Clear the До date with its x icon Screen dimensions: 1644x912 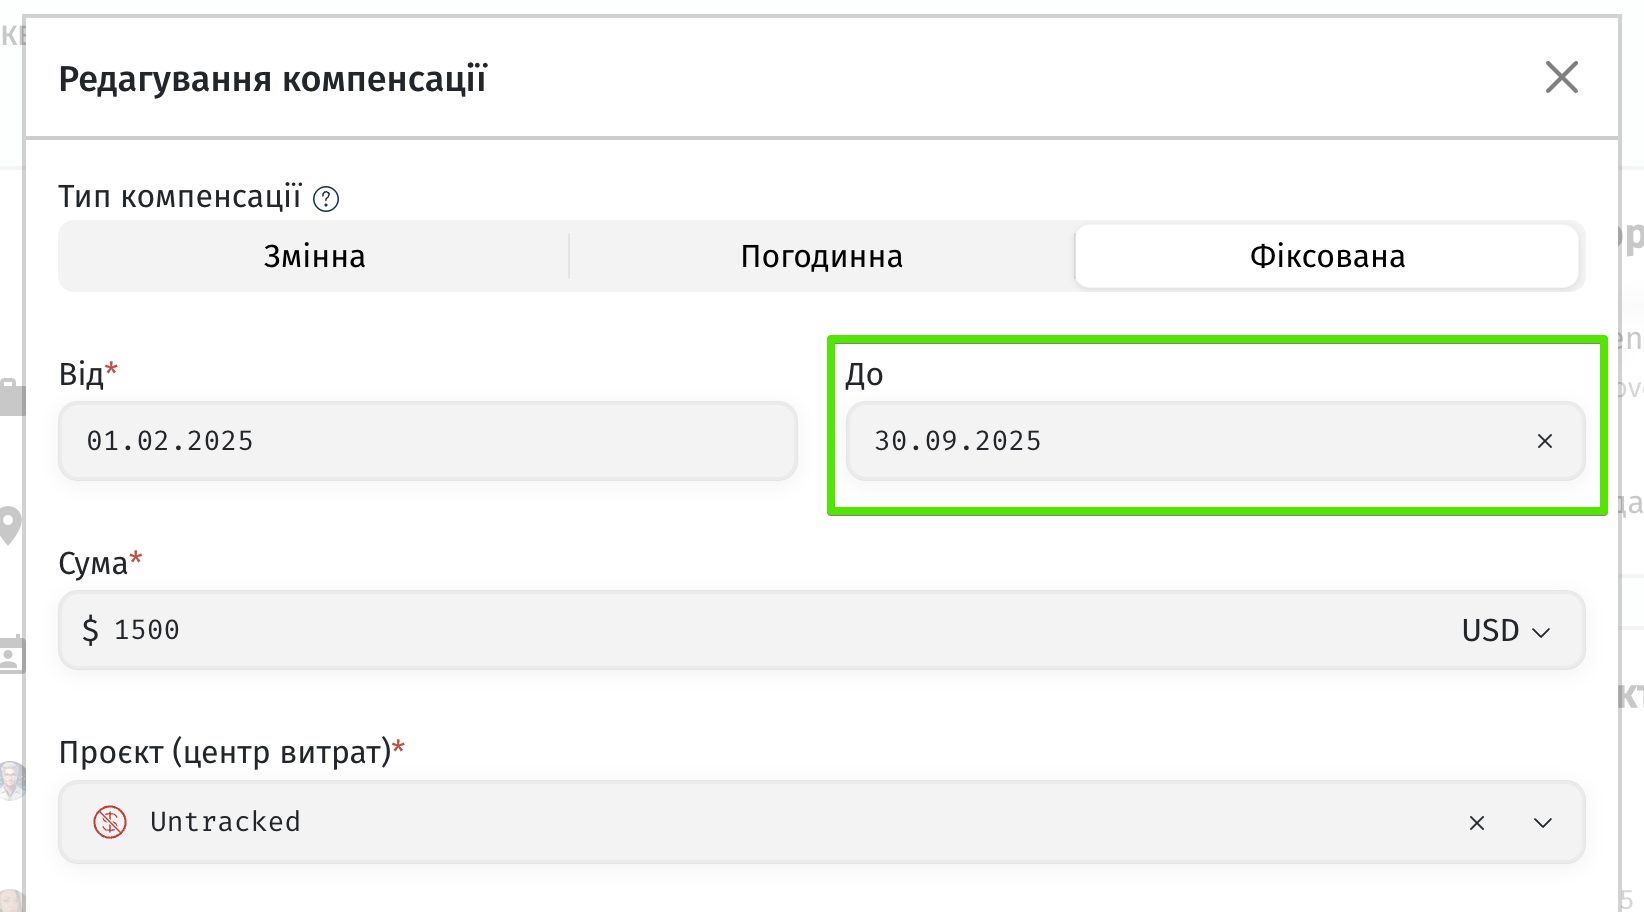(x=1544, y=441)
